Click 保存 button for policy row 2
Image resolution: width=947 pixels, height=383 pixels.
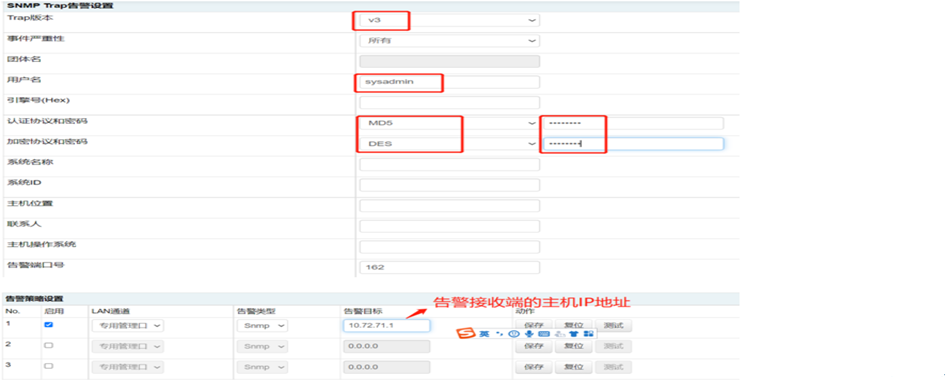coord(533,347)
